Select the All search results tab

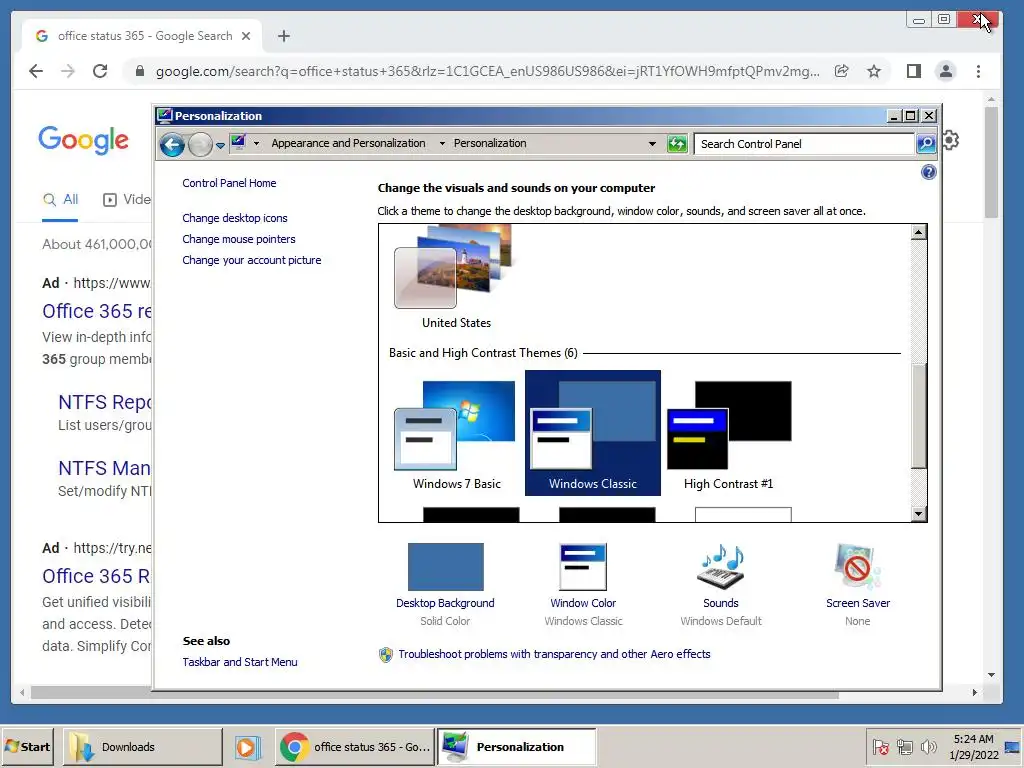pos(60,200)
